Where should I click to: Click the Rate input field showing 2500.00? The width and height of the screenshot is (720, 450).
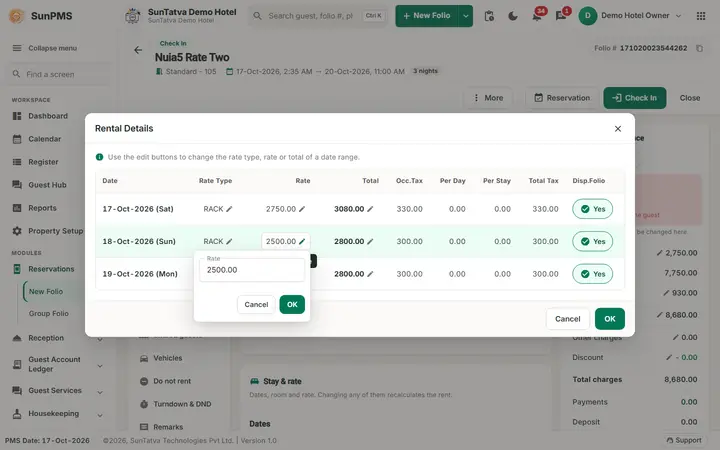tap(252, 270)
